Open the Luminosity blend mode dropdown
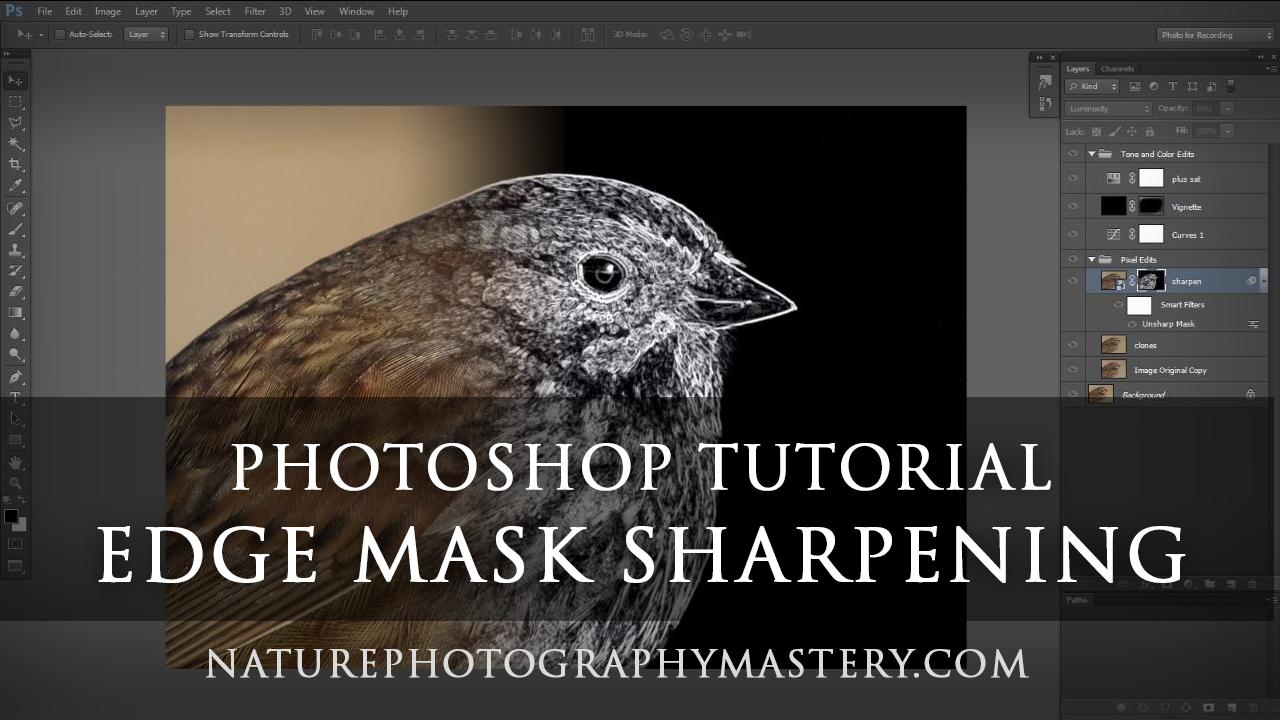The height and width of the screenshot is (720, 1280). [1105, 108]
